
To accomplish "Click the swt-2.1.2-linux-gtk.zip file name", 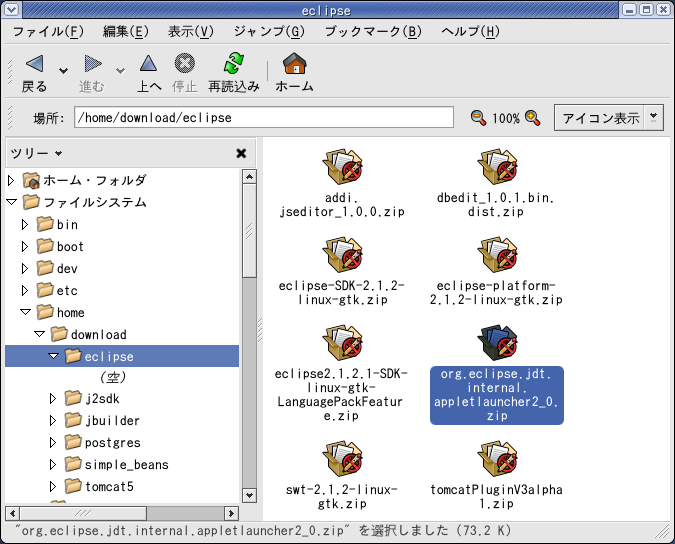I will [x=342, y=496].
